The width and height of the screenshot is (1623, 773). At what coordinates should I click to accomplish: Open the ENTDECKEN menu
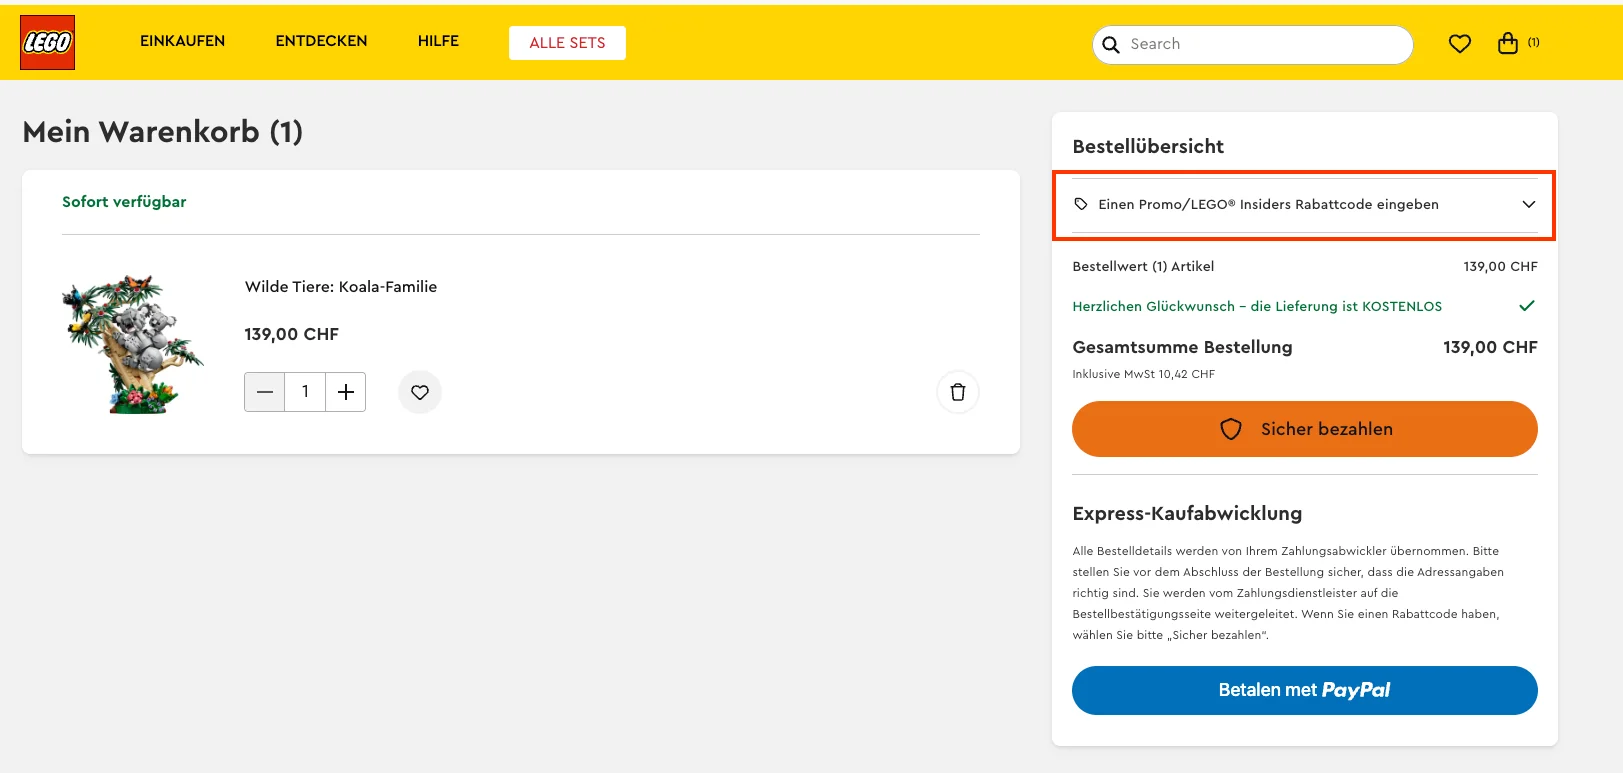pyautogui.click(x=321, y=41)
